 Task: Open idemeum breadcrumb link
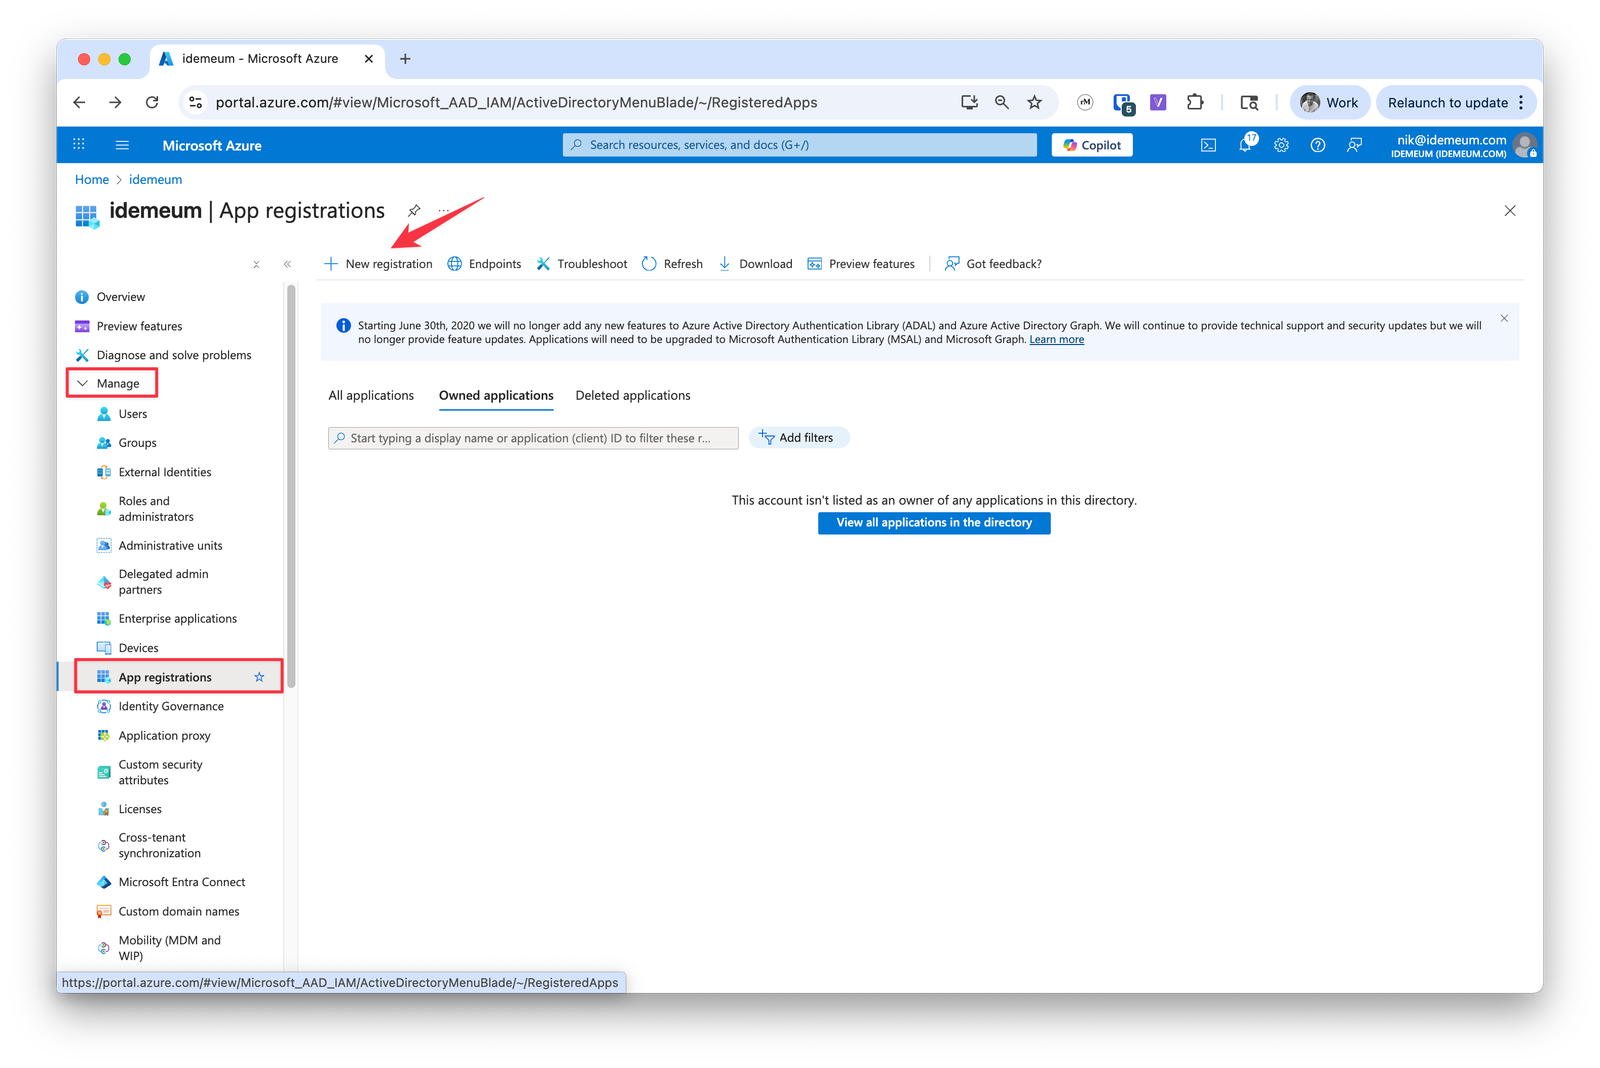(x=156, y=180)
